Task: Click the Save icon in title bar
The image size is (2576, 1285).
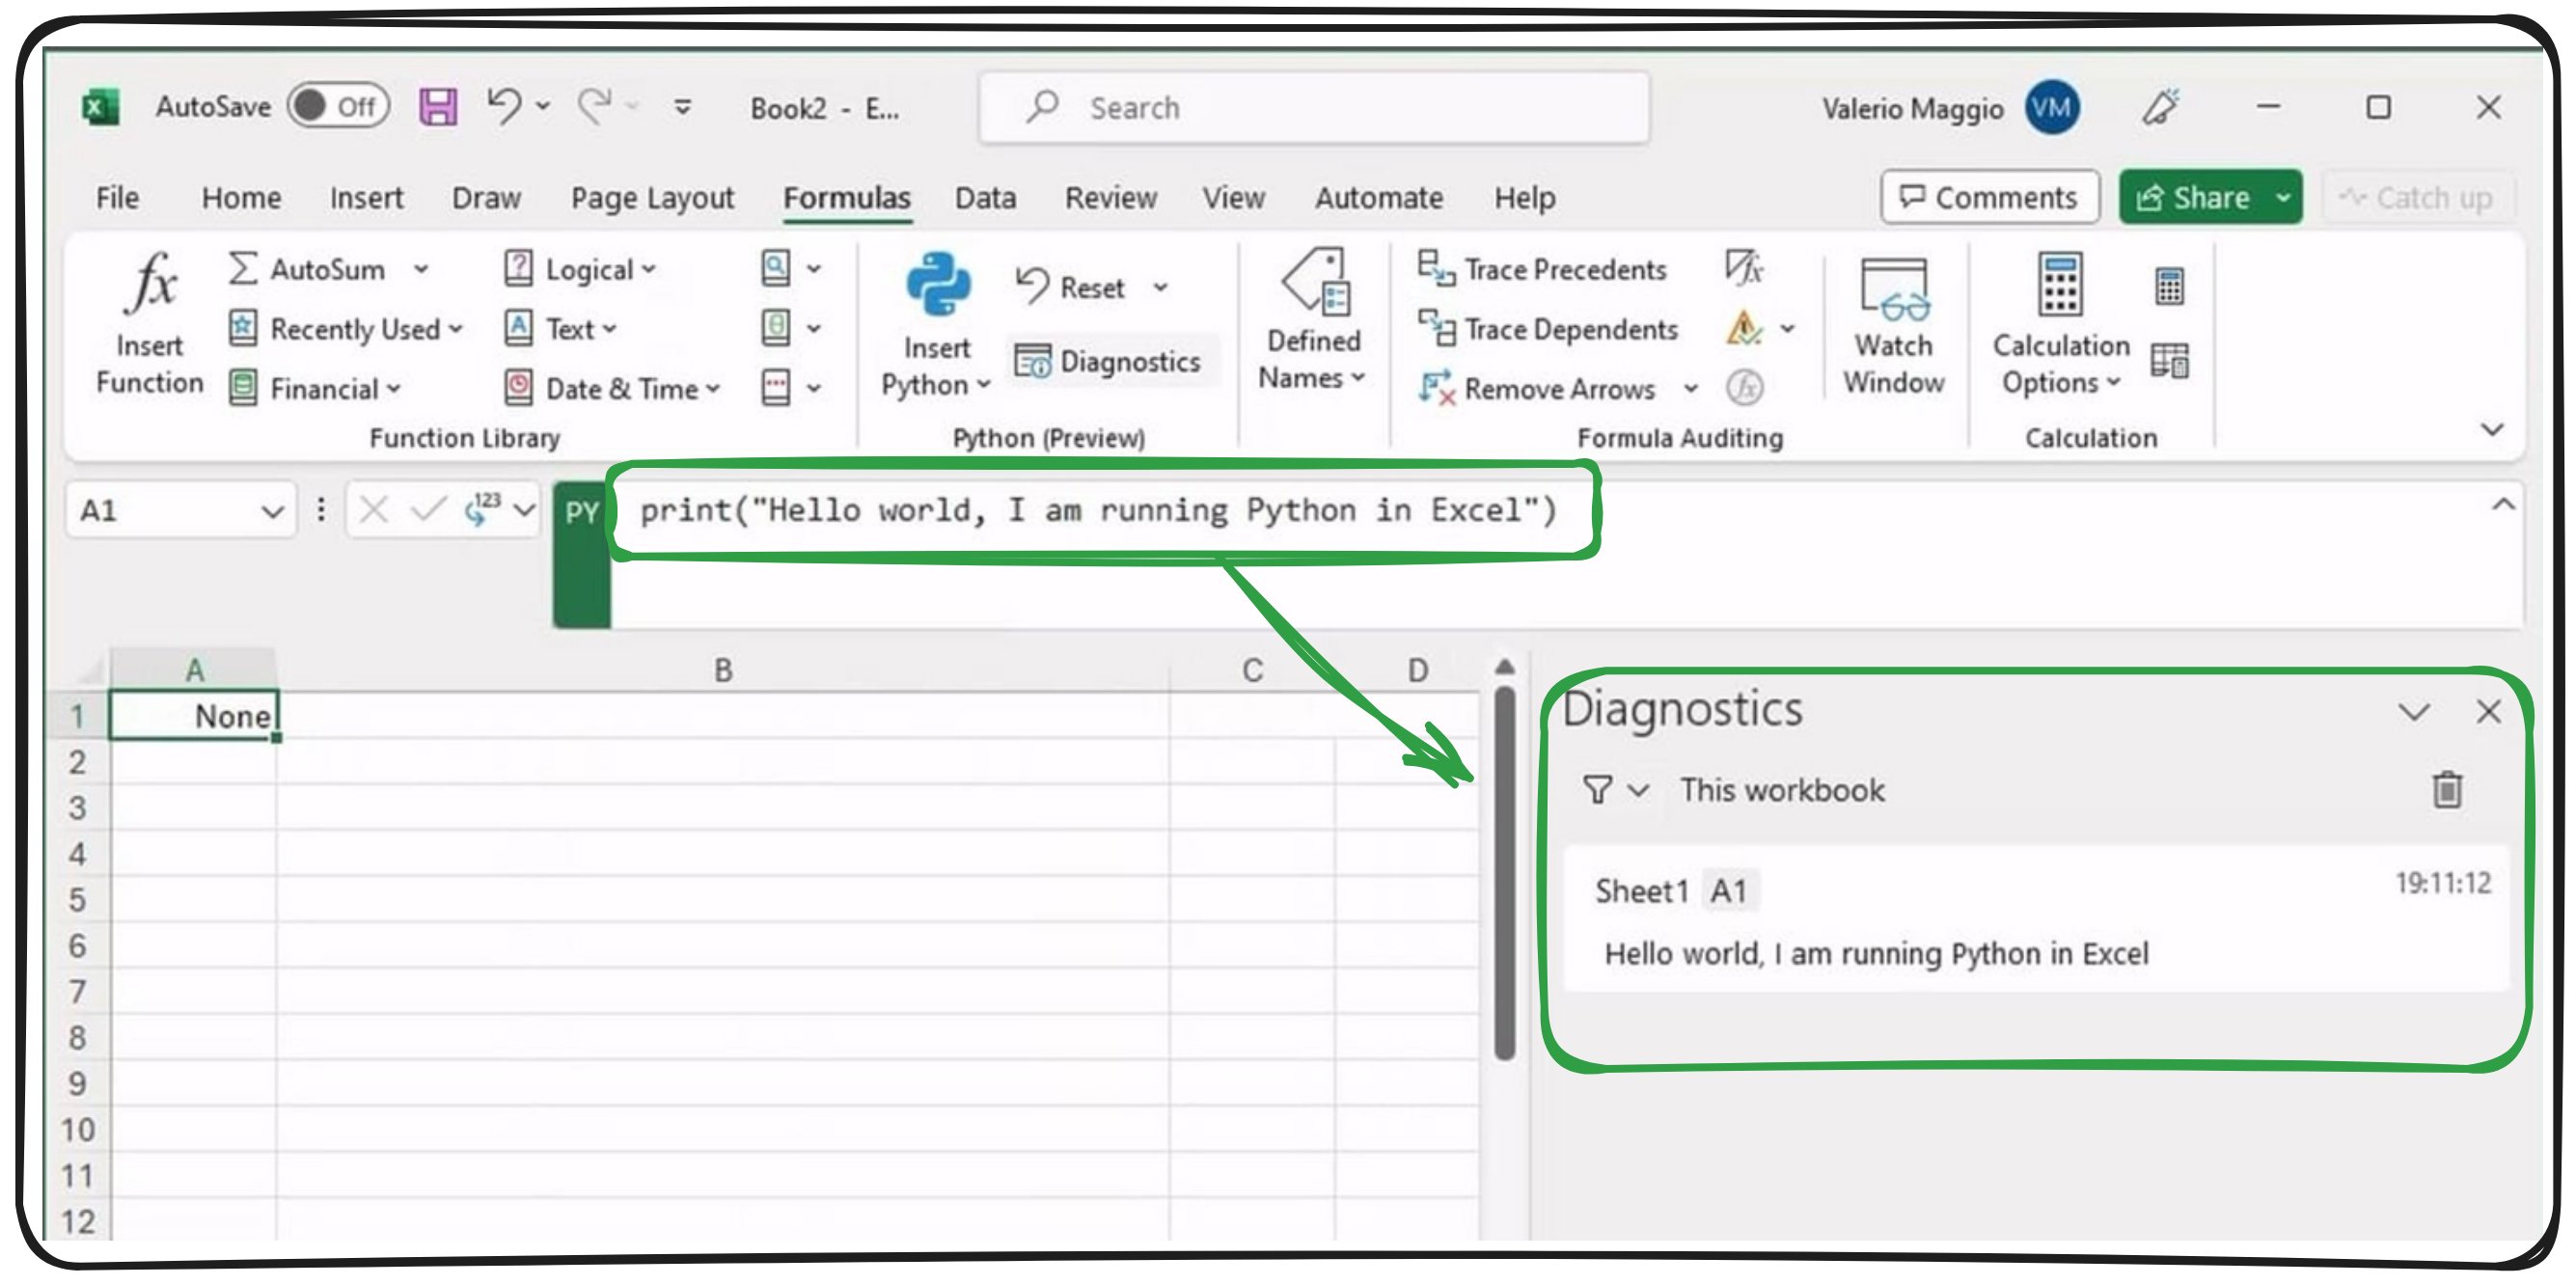Action: pos(437,106)
